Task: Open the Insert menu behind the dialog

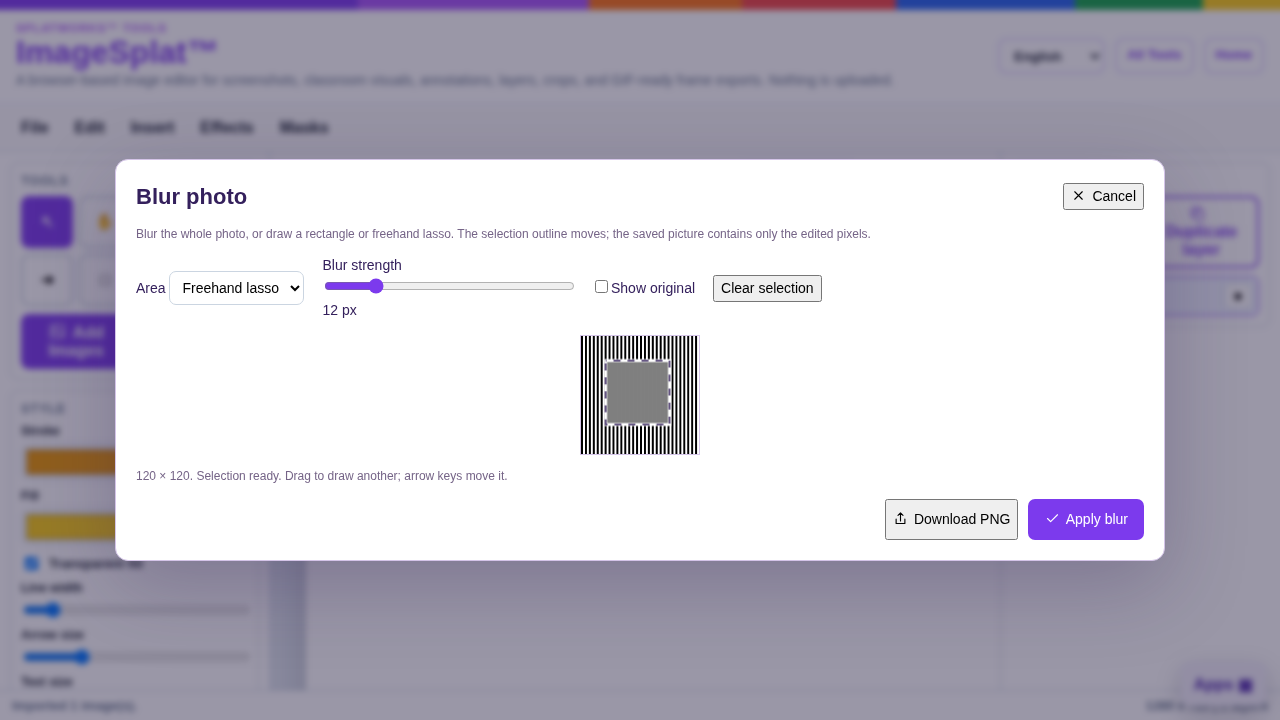Action: [152, 127]
